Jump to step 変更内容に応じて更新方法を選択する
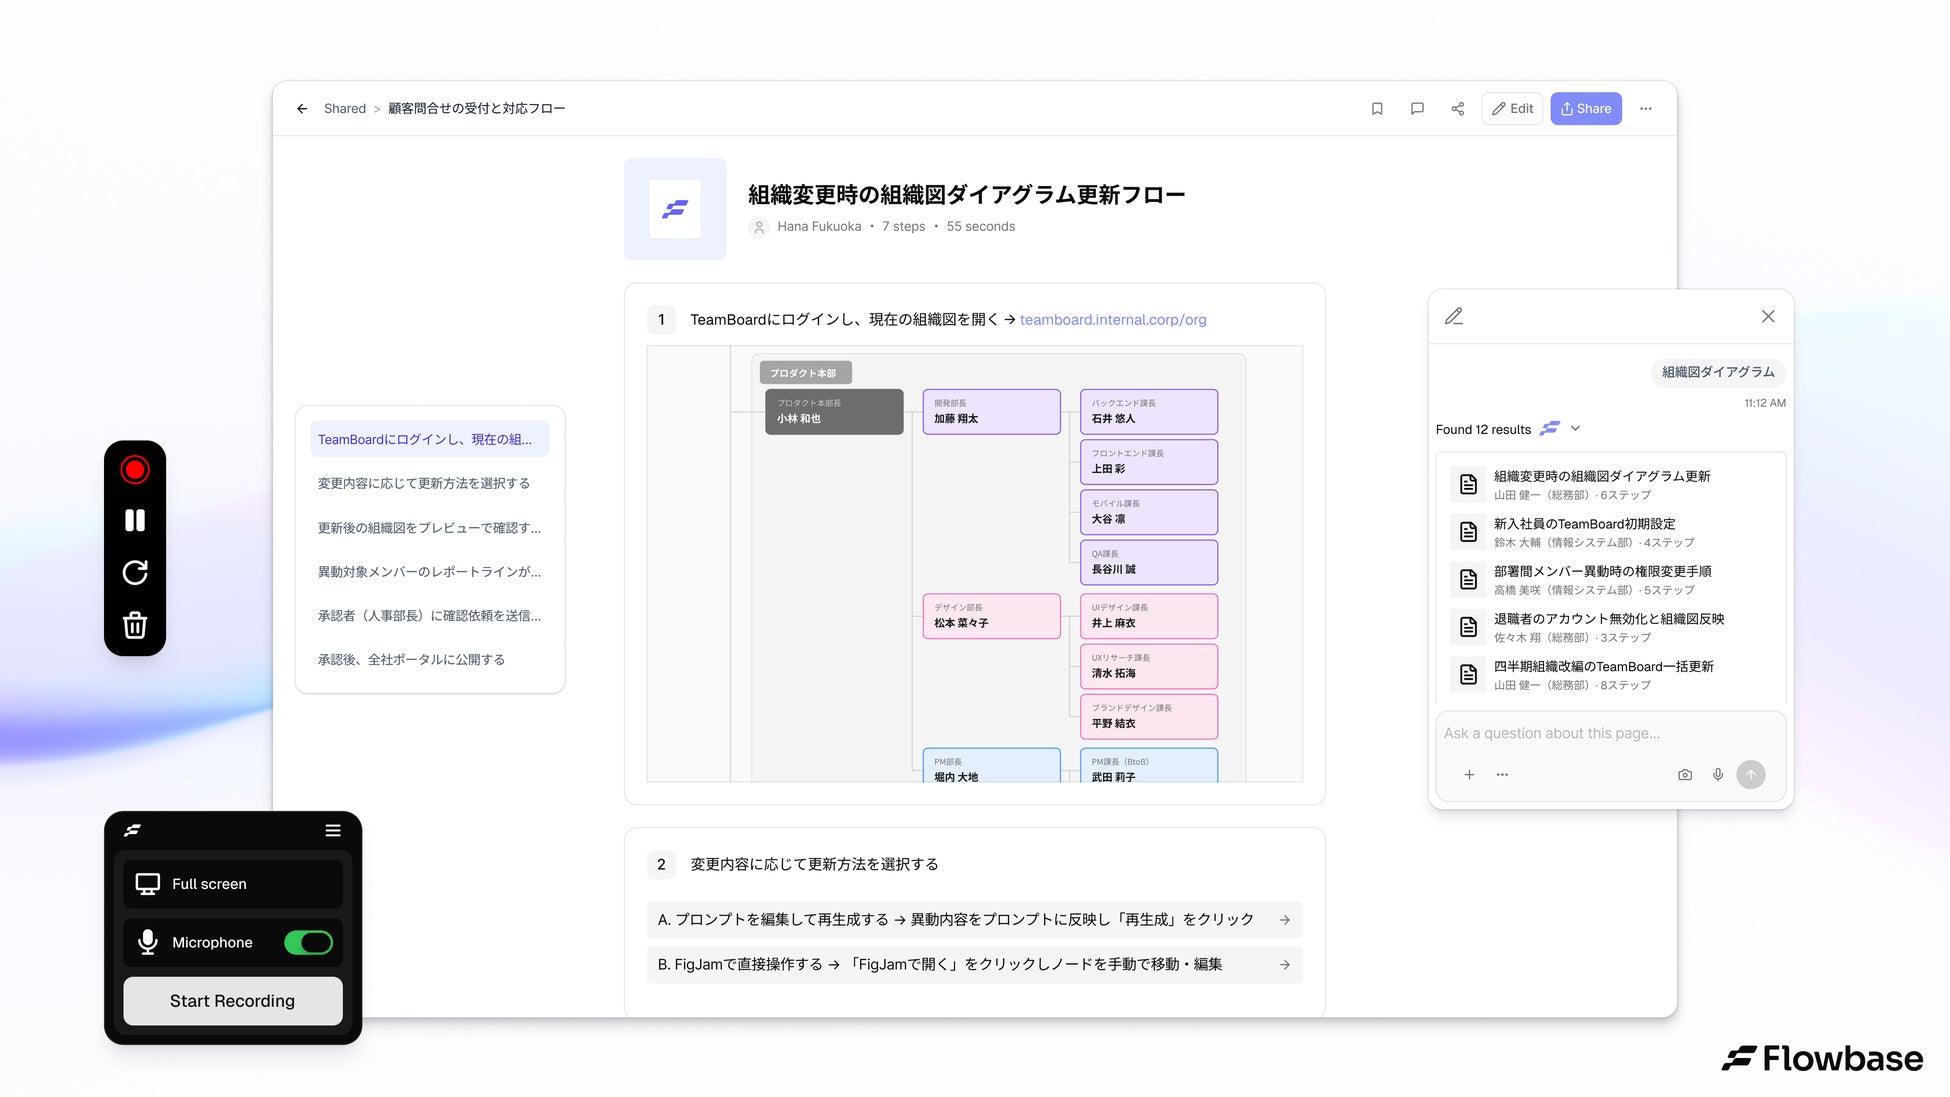This screenshot has height=1097, width=1950. (x=424, y=483)
